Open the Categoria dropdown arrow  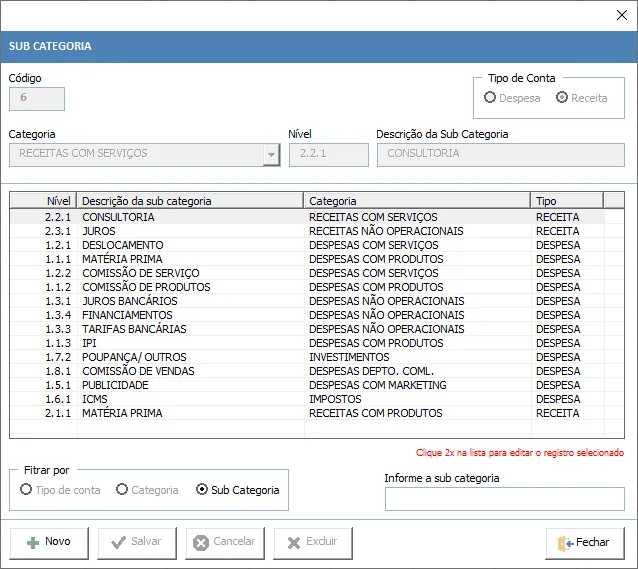click(271, 155)
